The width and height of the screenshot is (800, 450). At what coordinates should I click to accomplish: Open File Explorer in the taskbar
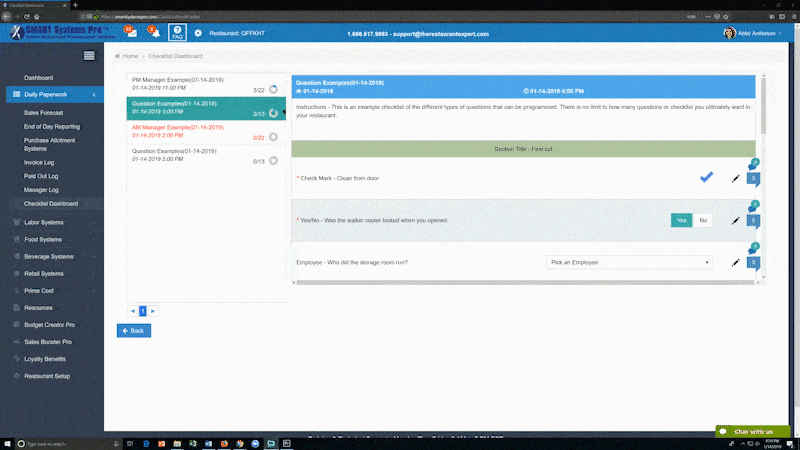[177, 444]
